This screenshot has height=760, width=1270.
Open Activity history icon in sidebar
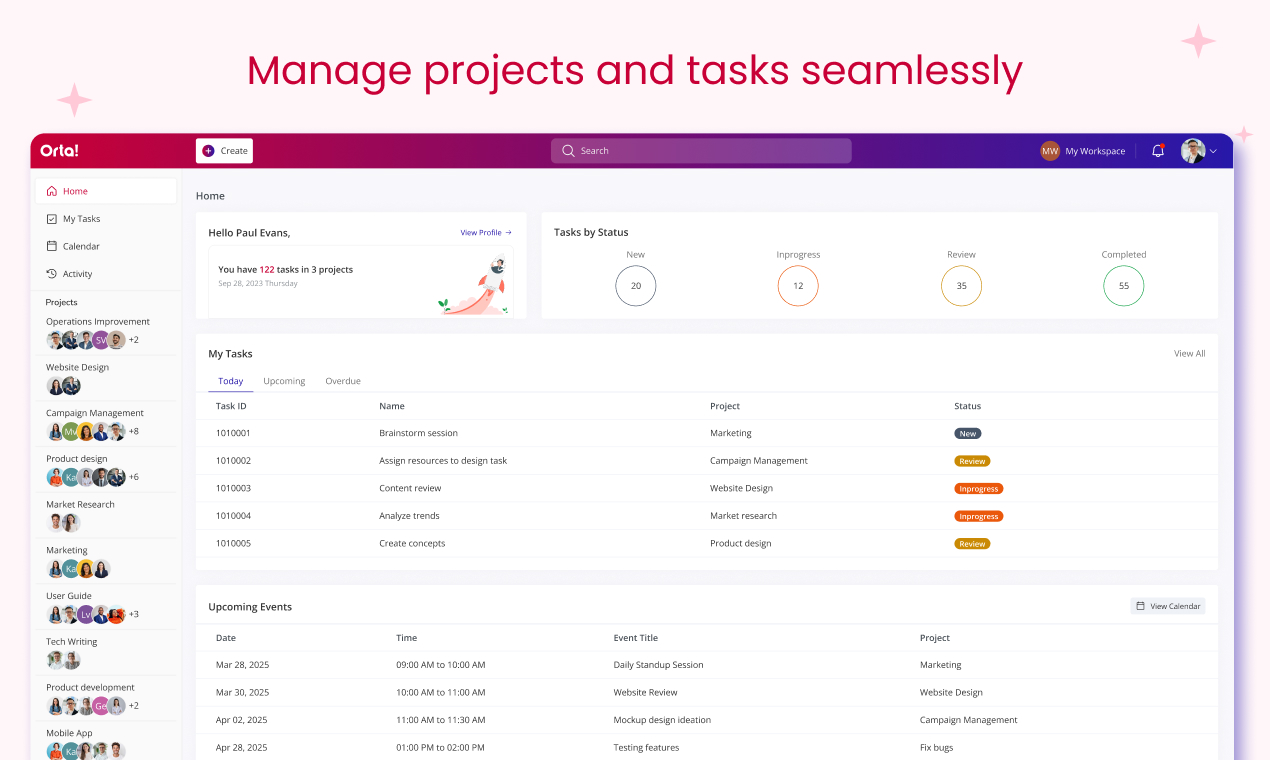52,274
